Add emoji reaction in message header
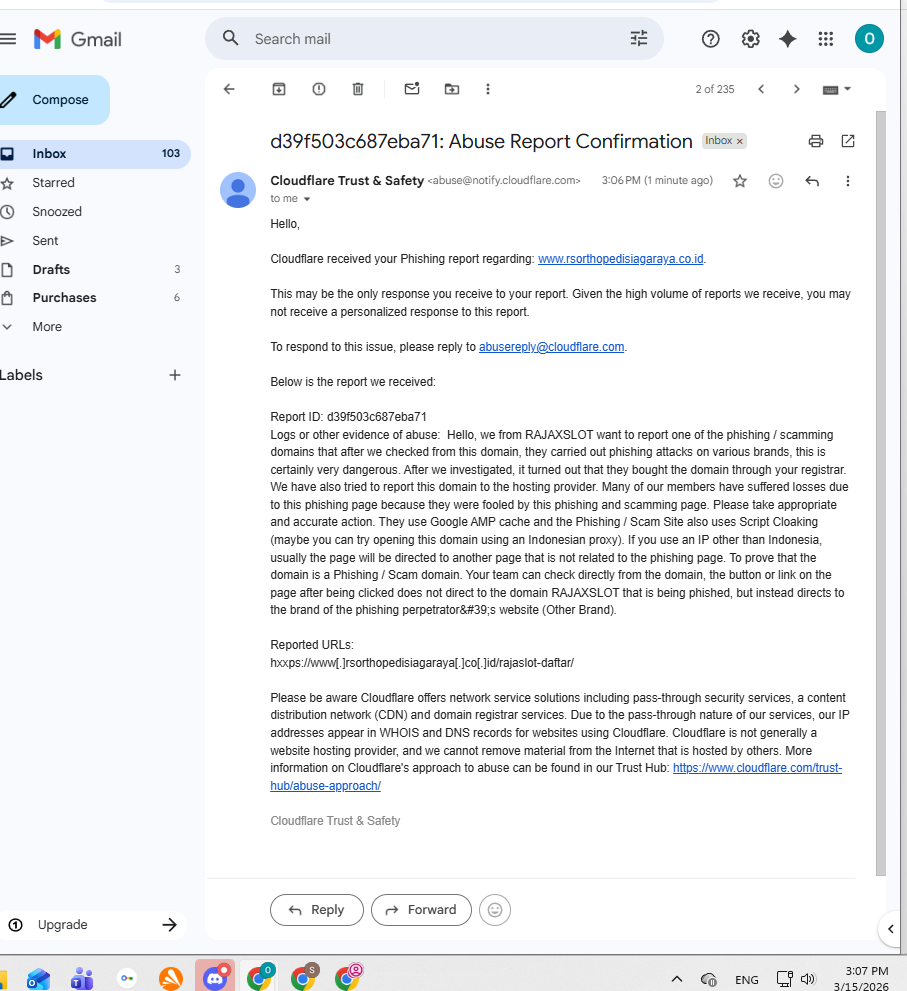 click(776, 181)
